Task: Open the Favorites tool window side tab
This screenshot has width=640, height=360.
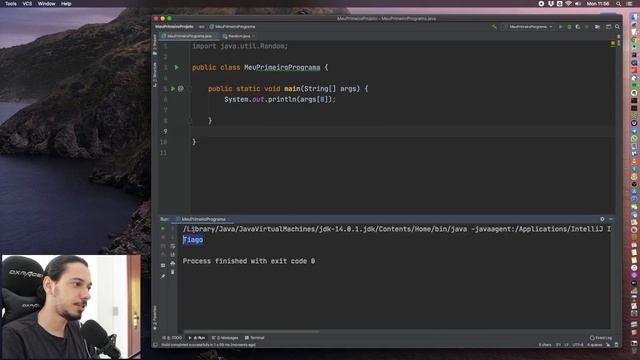Action: pos(155,317)
